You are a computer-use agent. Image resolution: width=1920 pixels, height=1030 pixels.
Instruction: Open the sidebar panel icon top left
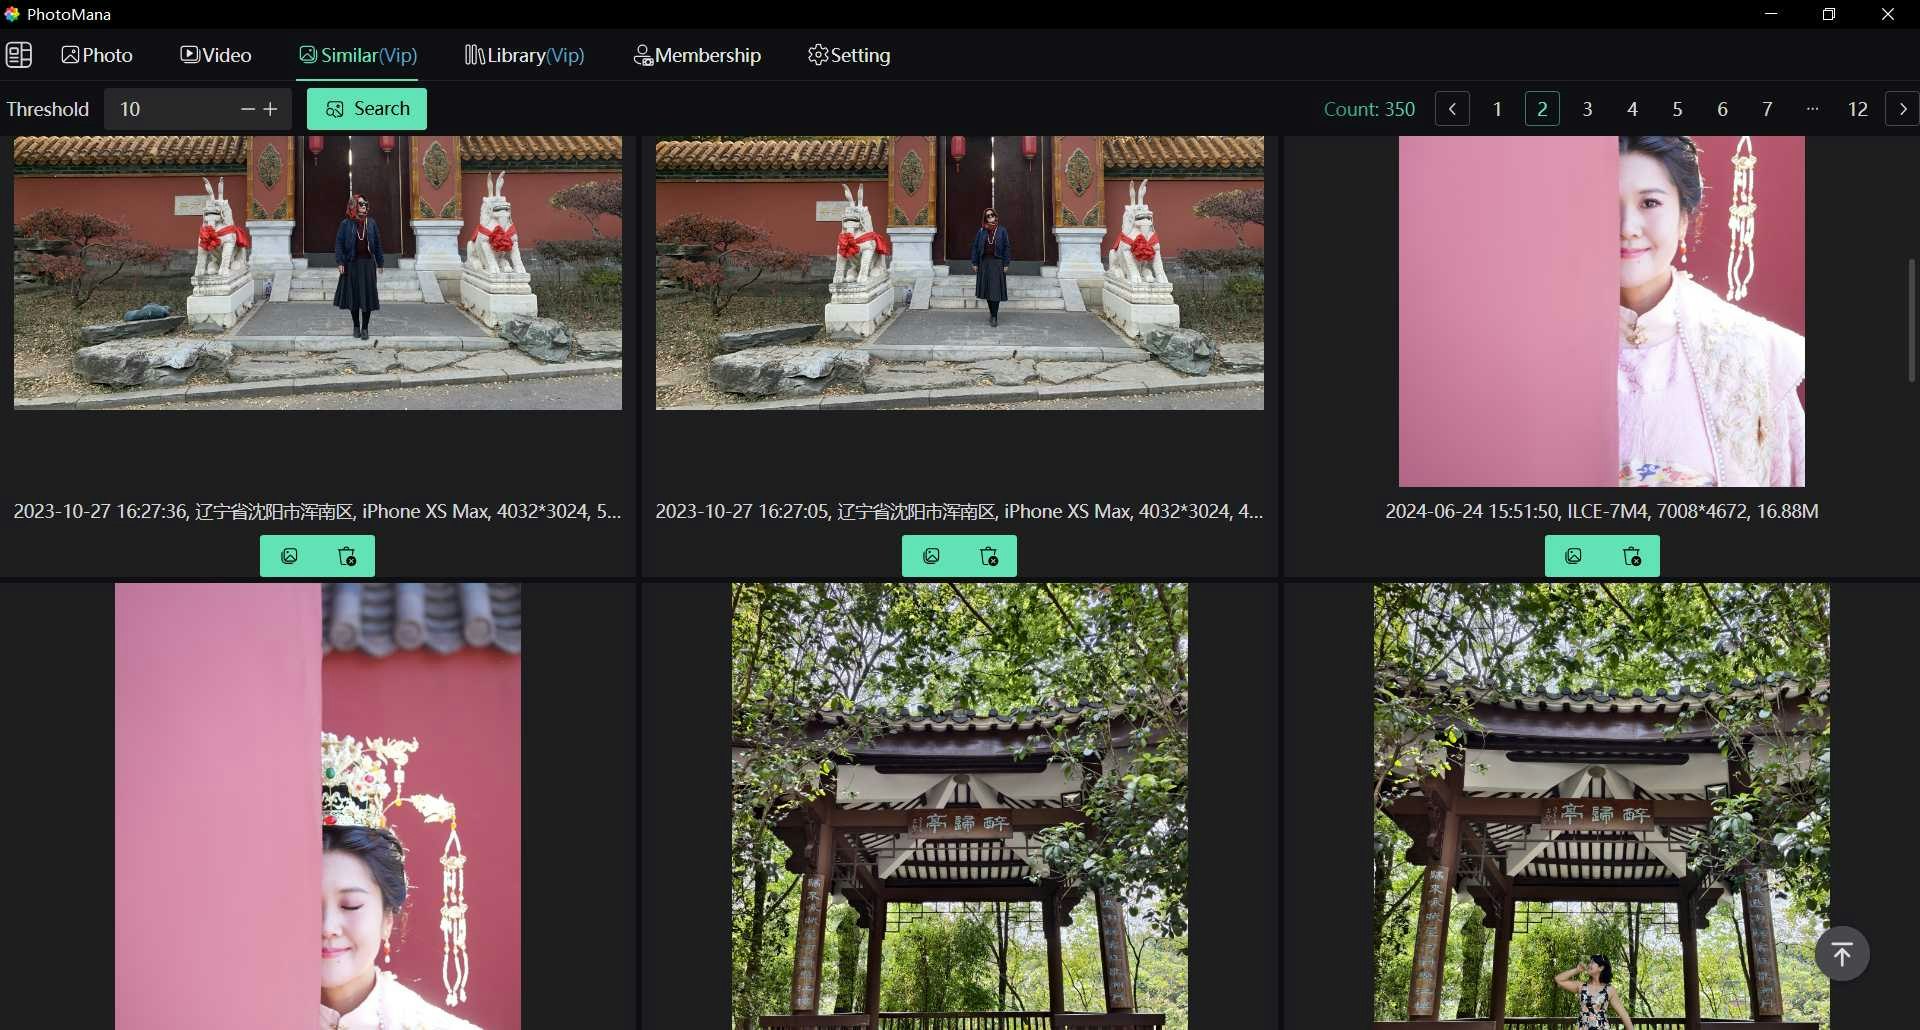coord(19,55)
